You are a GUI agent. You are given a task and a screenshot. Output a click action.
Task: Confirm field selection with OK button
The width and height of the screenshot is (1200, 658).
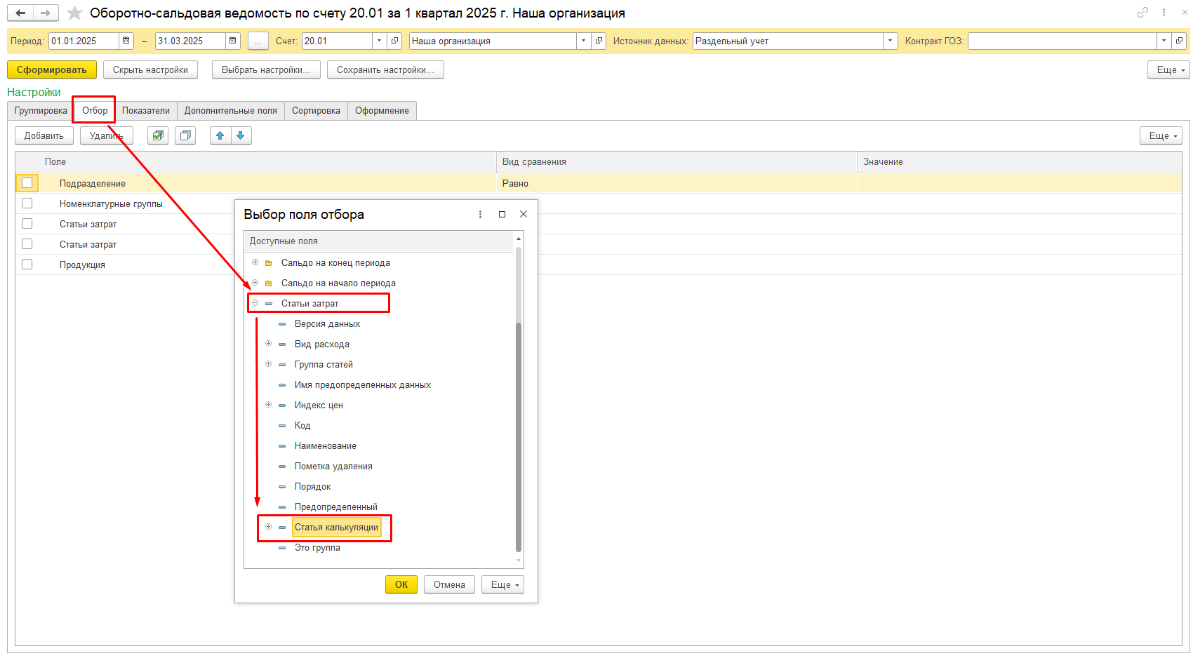coord(401,585)
